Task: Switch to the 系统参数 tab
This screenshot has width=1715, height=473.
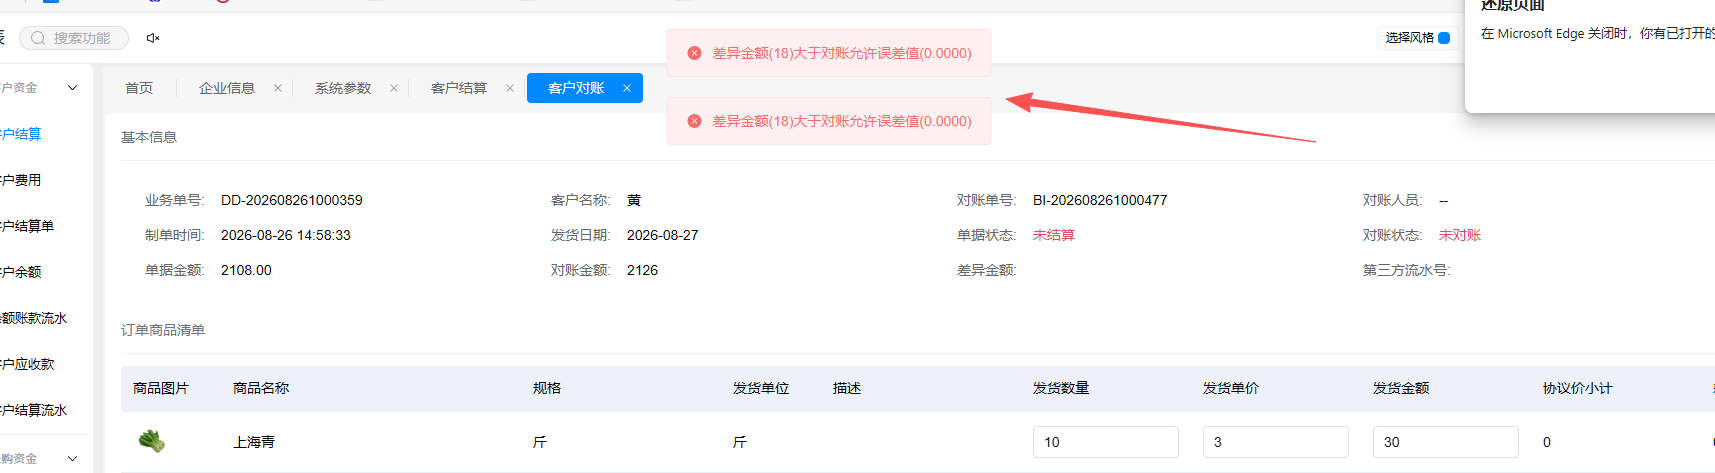Action: [343, 88]
